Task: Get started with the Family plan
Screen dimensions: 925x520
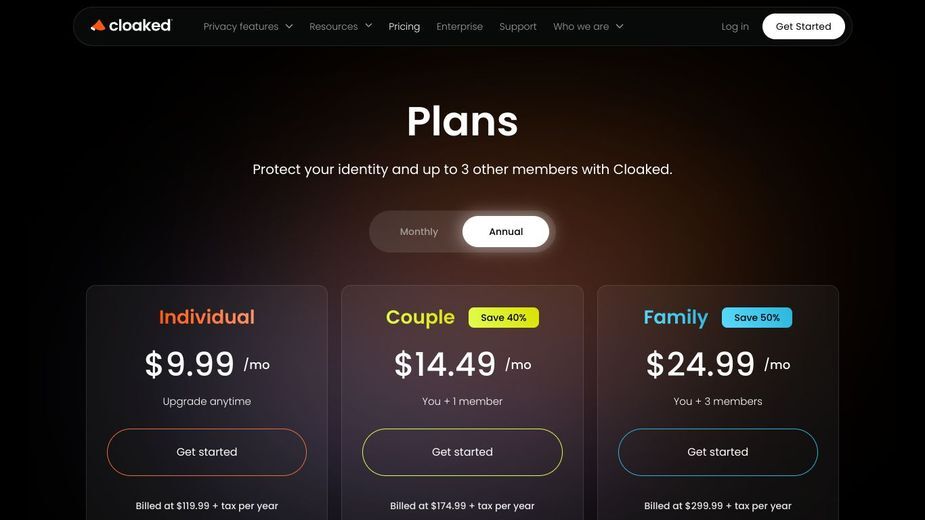Action: 717,452
